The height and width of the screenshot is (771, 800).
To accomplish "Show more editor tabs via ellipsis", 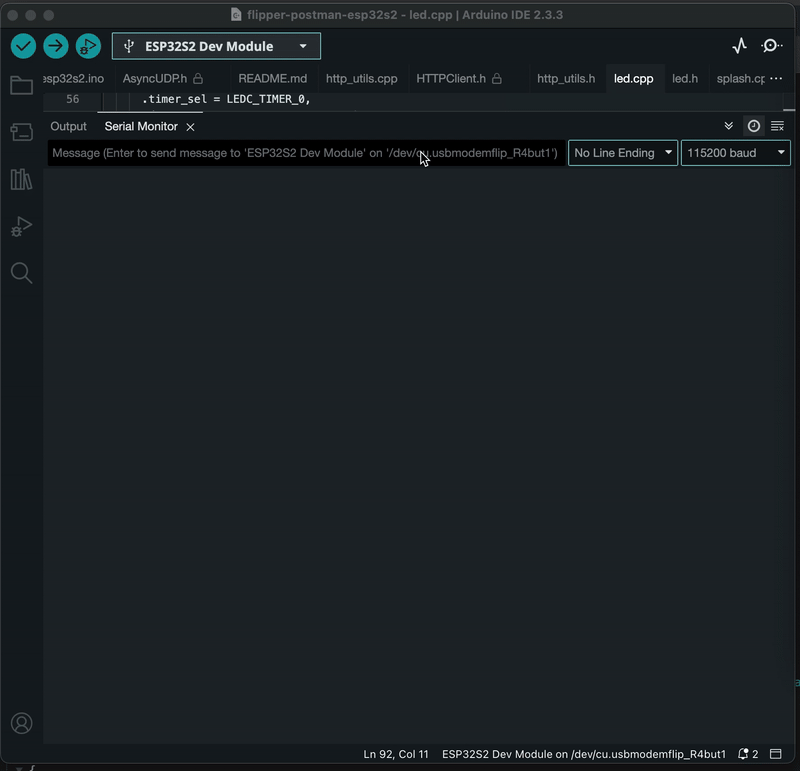I will [776, 79].
